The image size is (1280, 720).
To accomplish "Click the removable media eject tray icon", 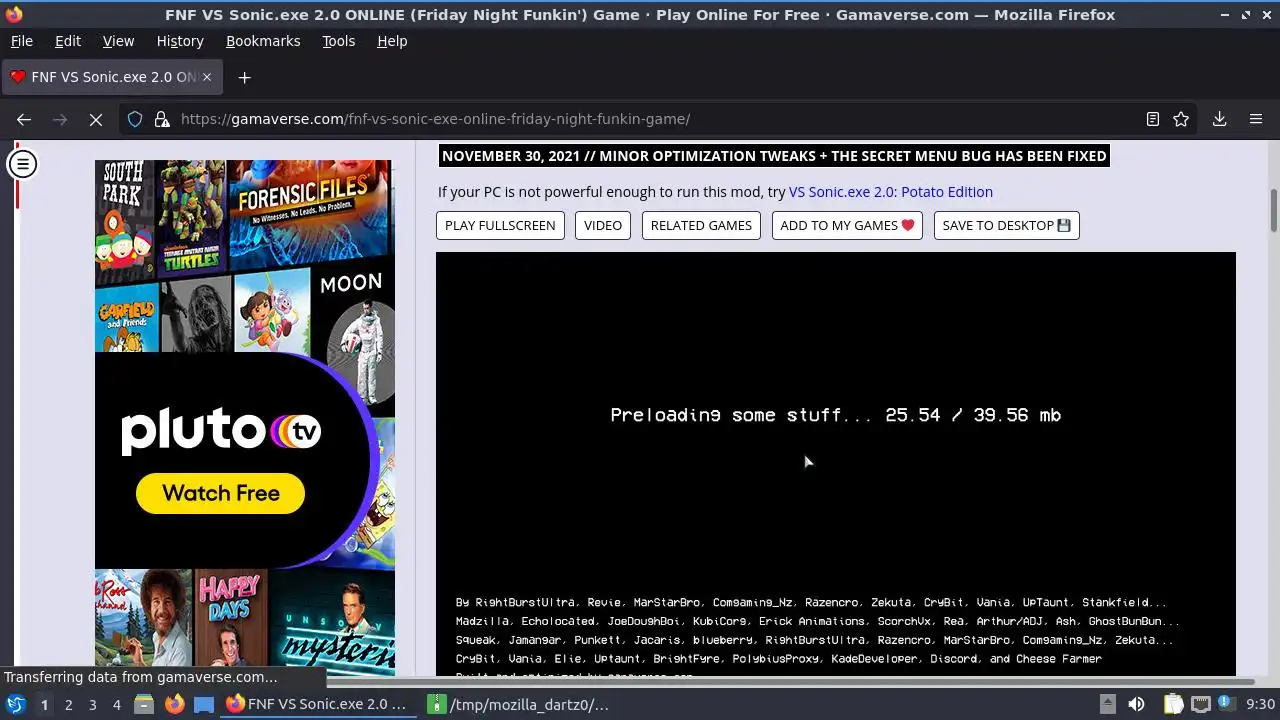I will [1107, 704].
